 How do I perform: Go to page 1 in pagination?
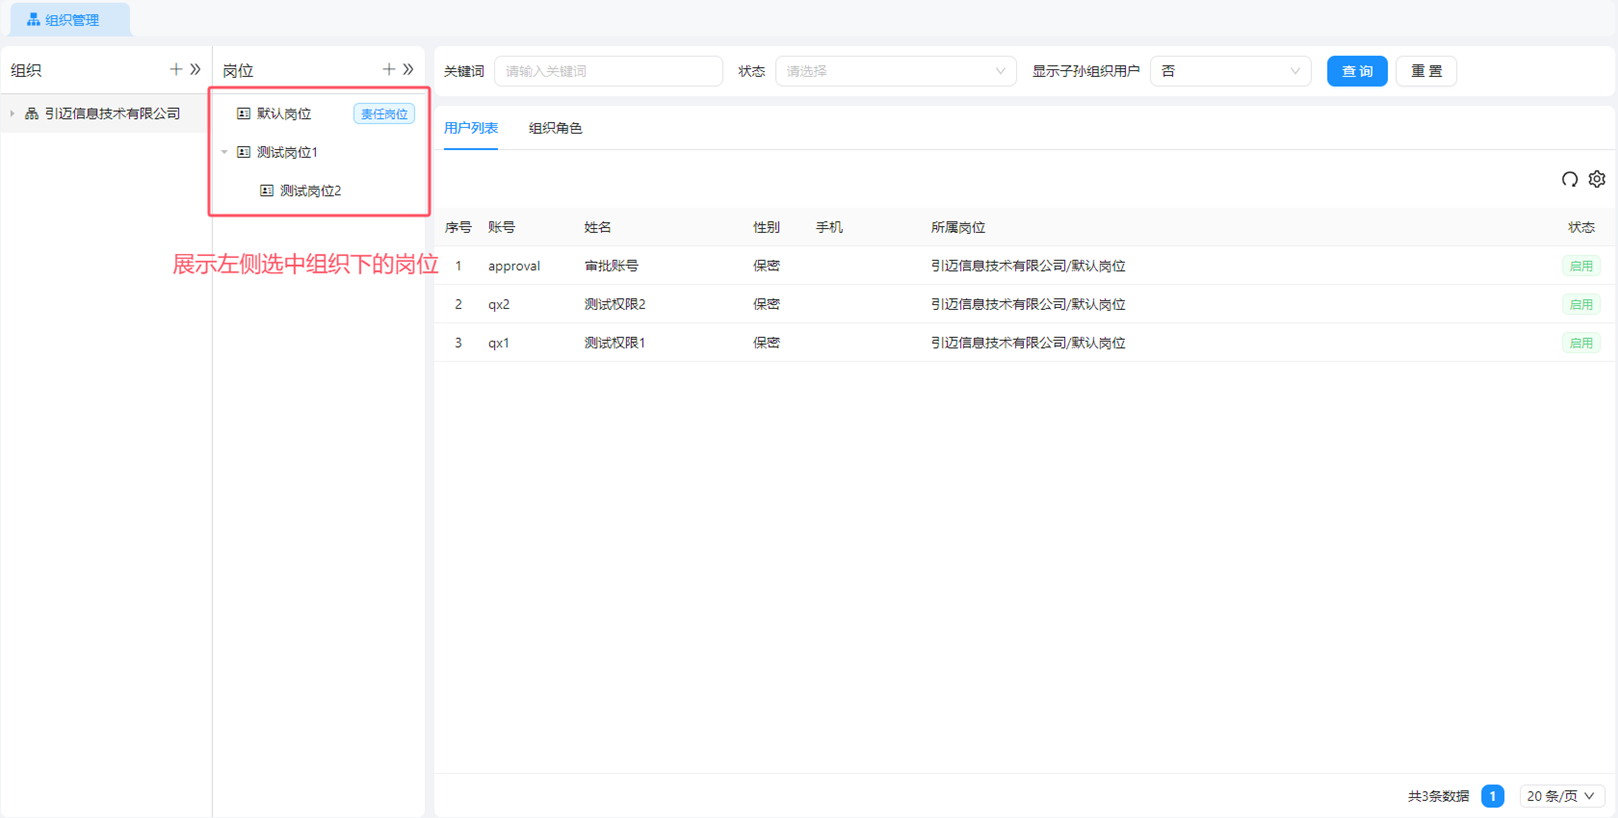click(x=1492, y=796)
